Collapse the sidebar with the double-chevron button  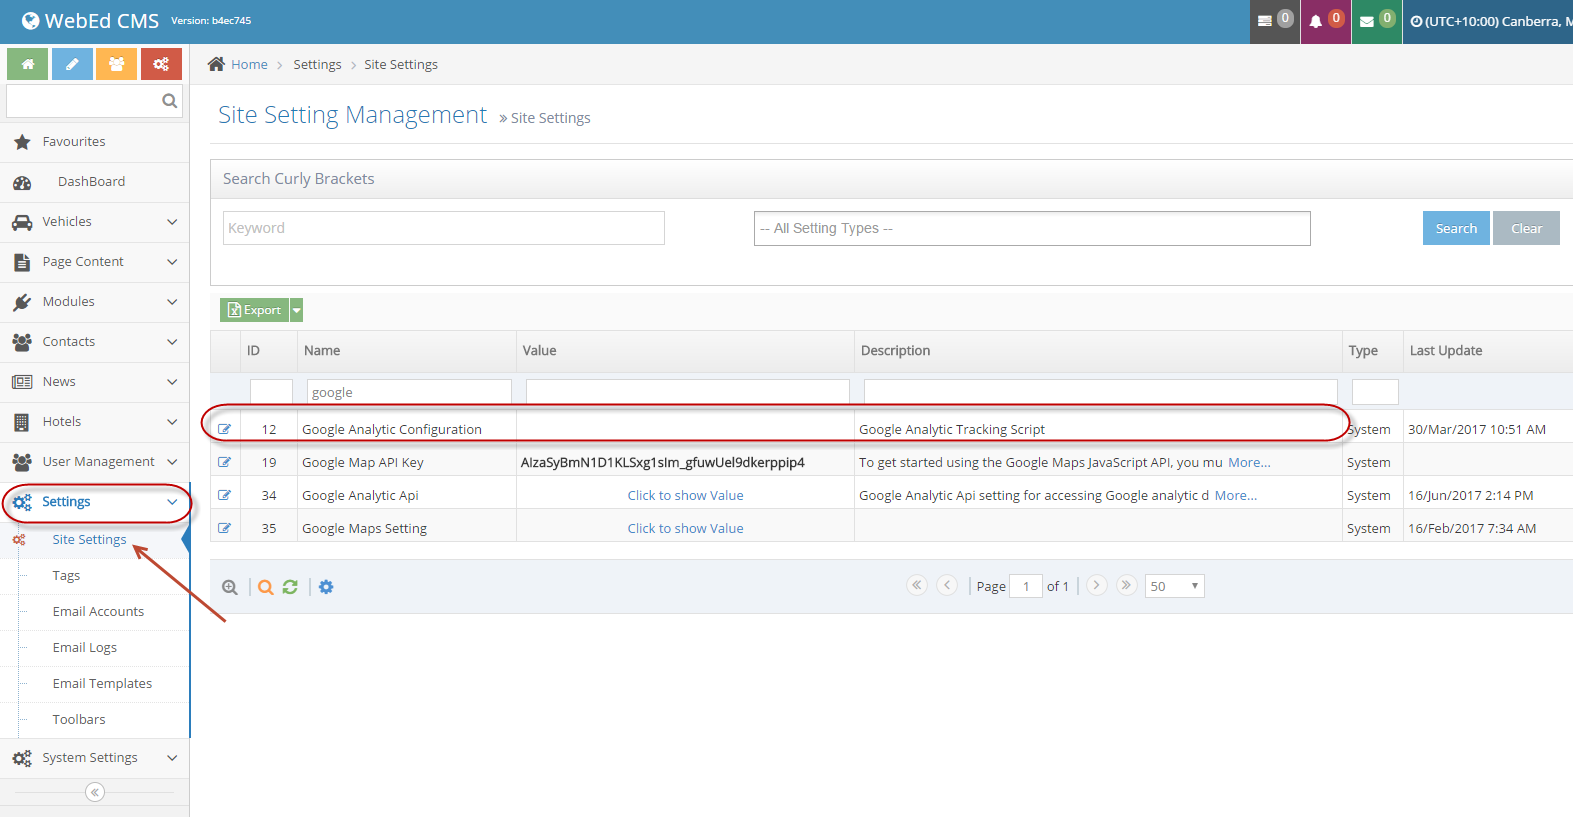(95, 792)
